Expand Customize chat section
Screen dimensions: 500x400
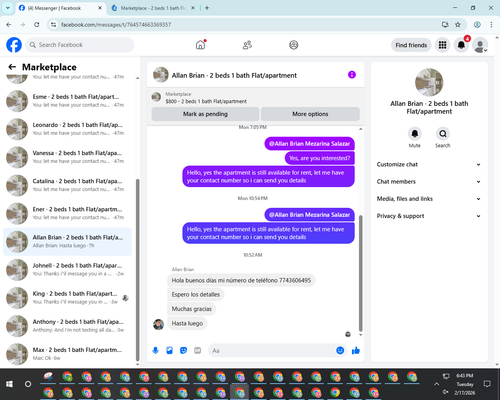click(x=429, y=164)
